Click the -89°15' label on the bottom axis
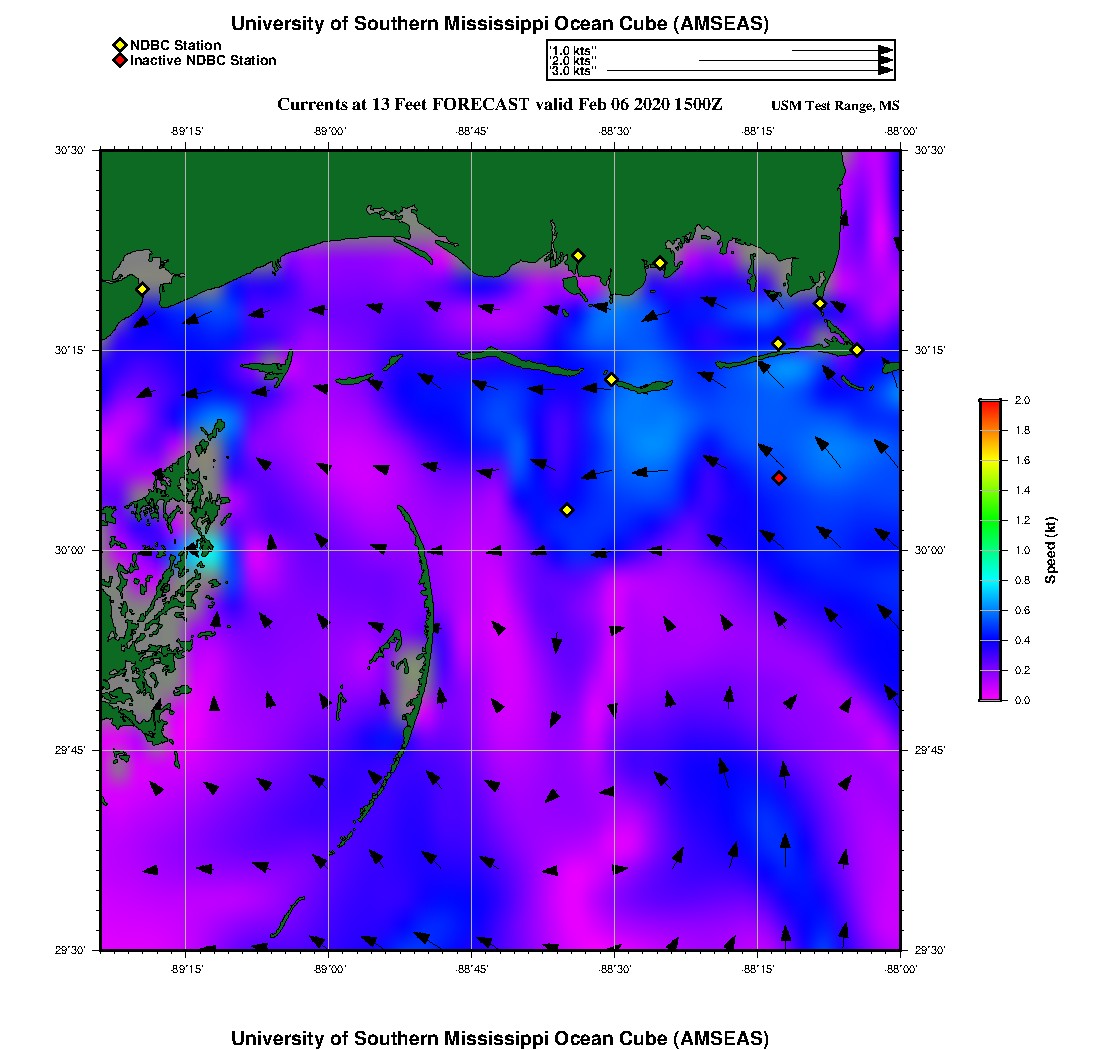Viewport: 1100px width, 1050px height. click(187, 969)
